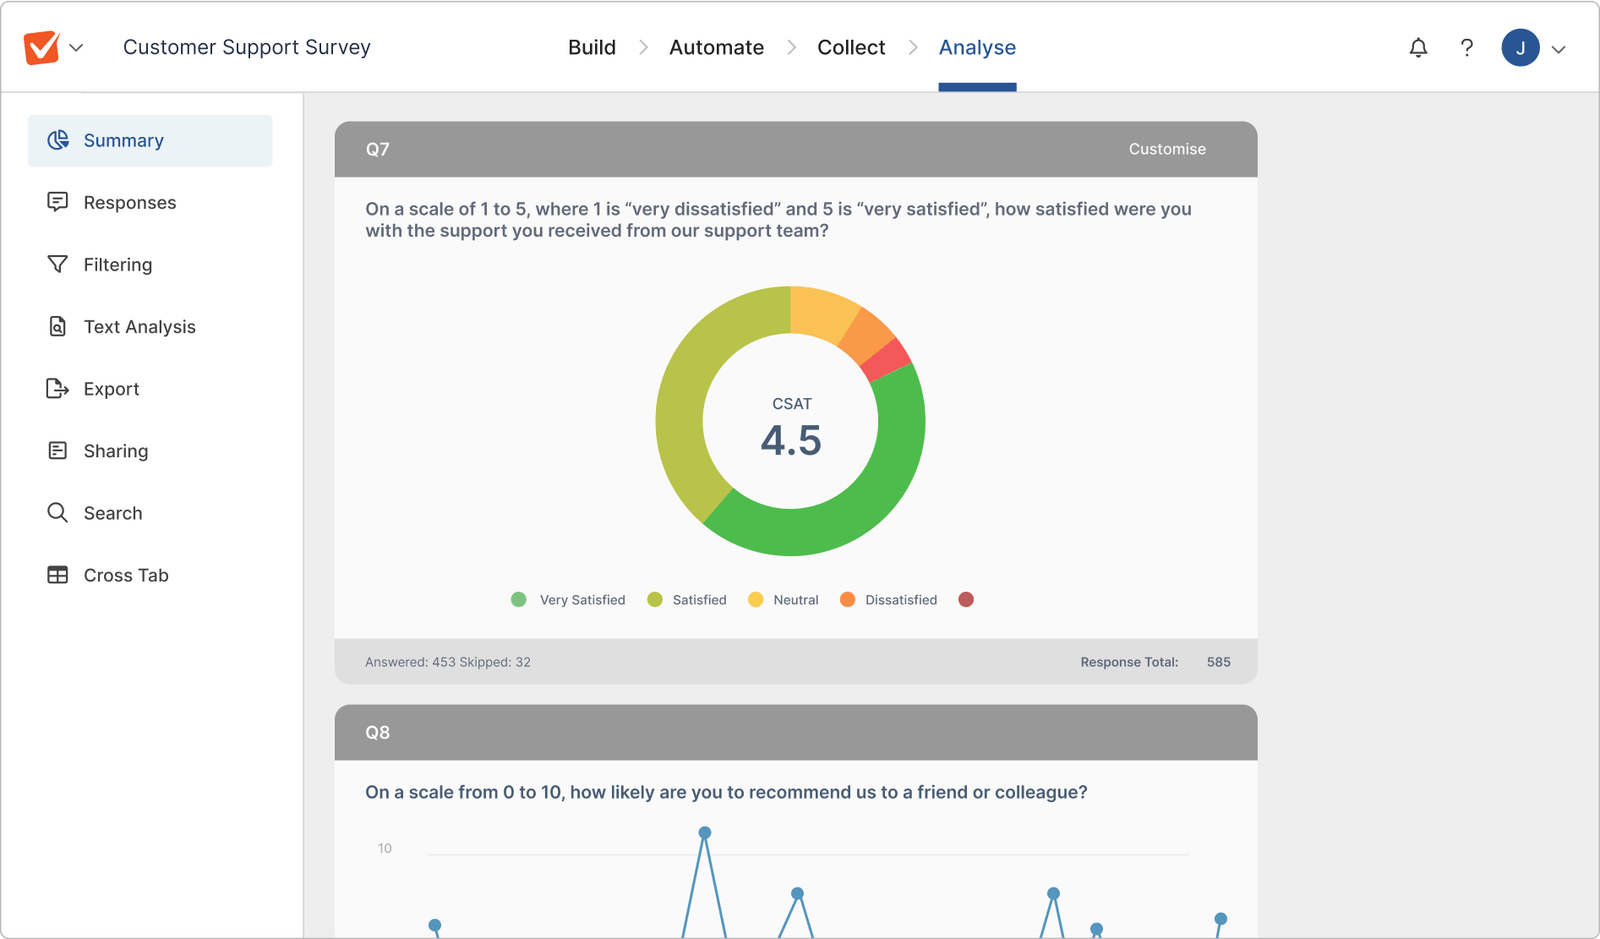1600x939 pixels.
Task: Launch Text Analysis from the sidebar
Action: click(58, 326)
